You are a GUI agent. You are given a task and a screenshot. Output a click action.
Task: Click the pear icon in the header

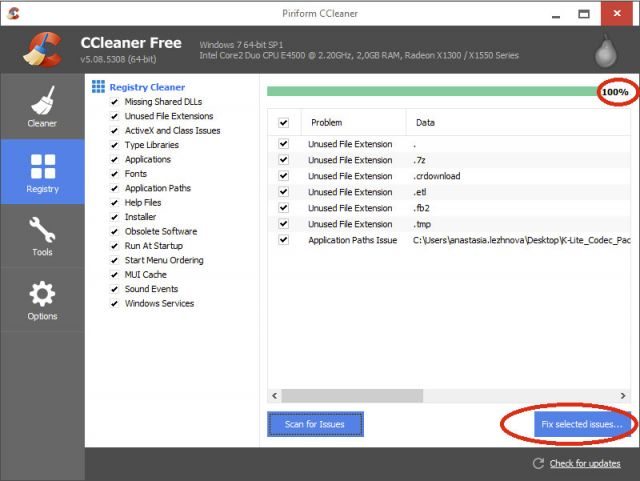tap(605, 51)
